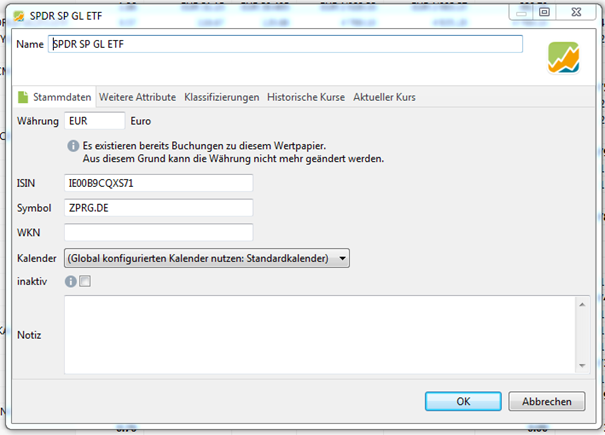Image resolution: width=605 pixels, height=435 pixels.
Task: Open the Aktueller Kurs tab
Action: pyautogui.click(x=384, y=97)
